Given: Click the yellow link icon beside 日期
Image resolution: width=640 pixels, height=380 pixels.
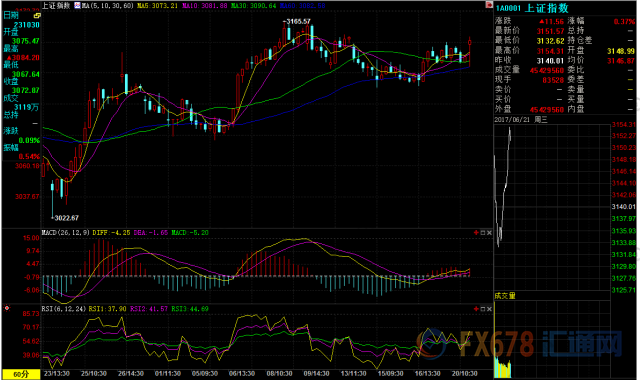Looking at the screenshot, I should [37, 16].
